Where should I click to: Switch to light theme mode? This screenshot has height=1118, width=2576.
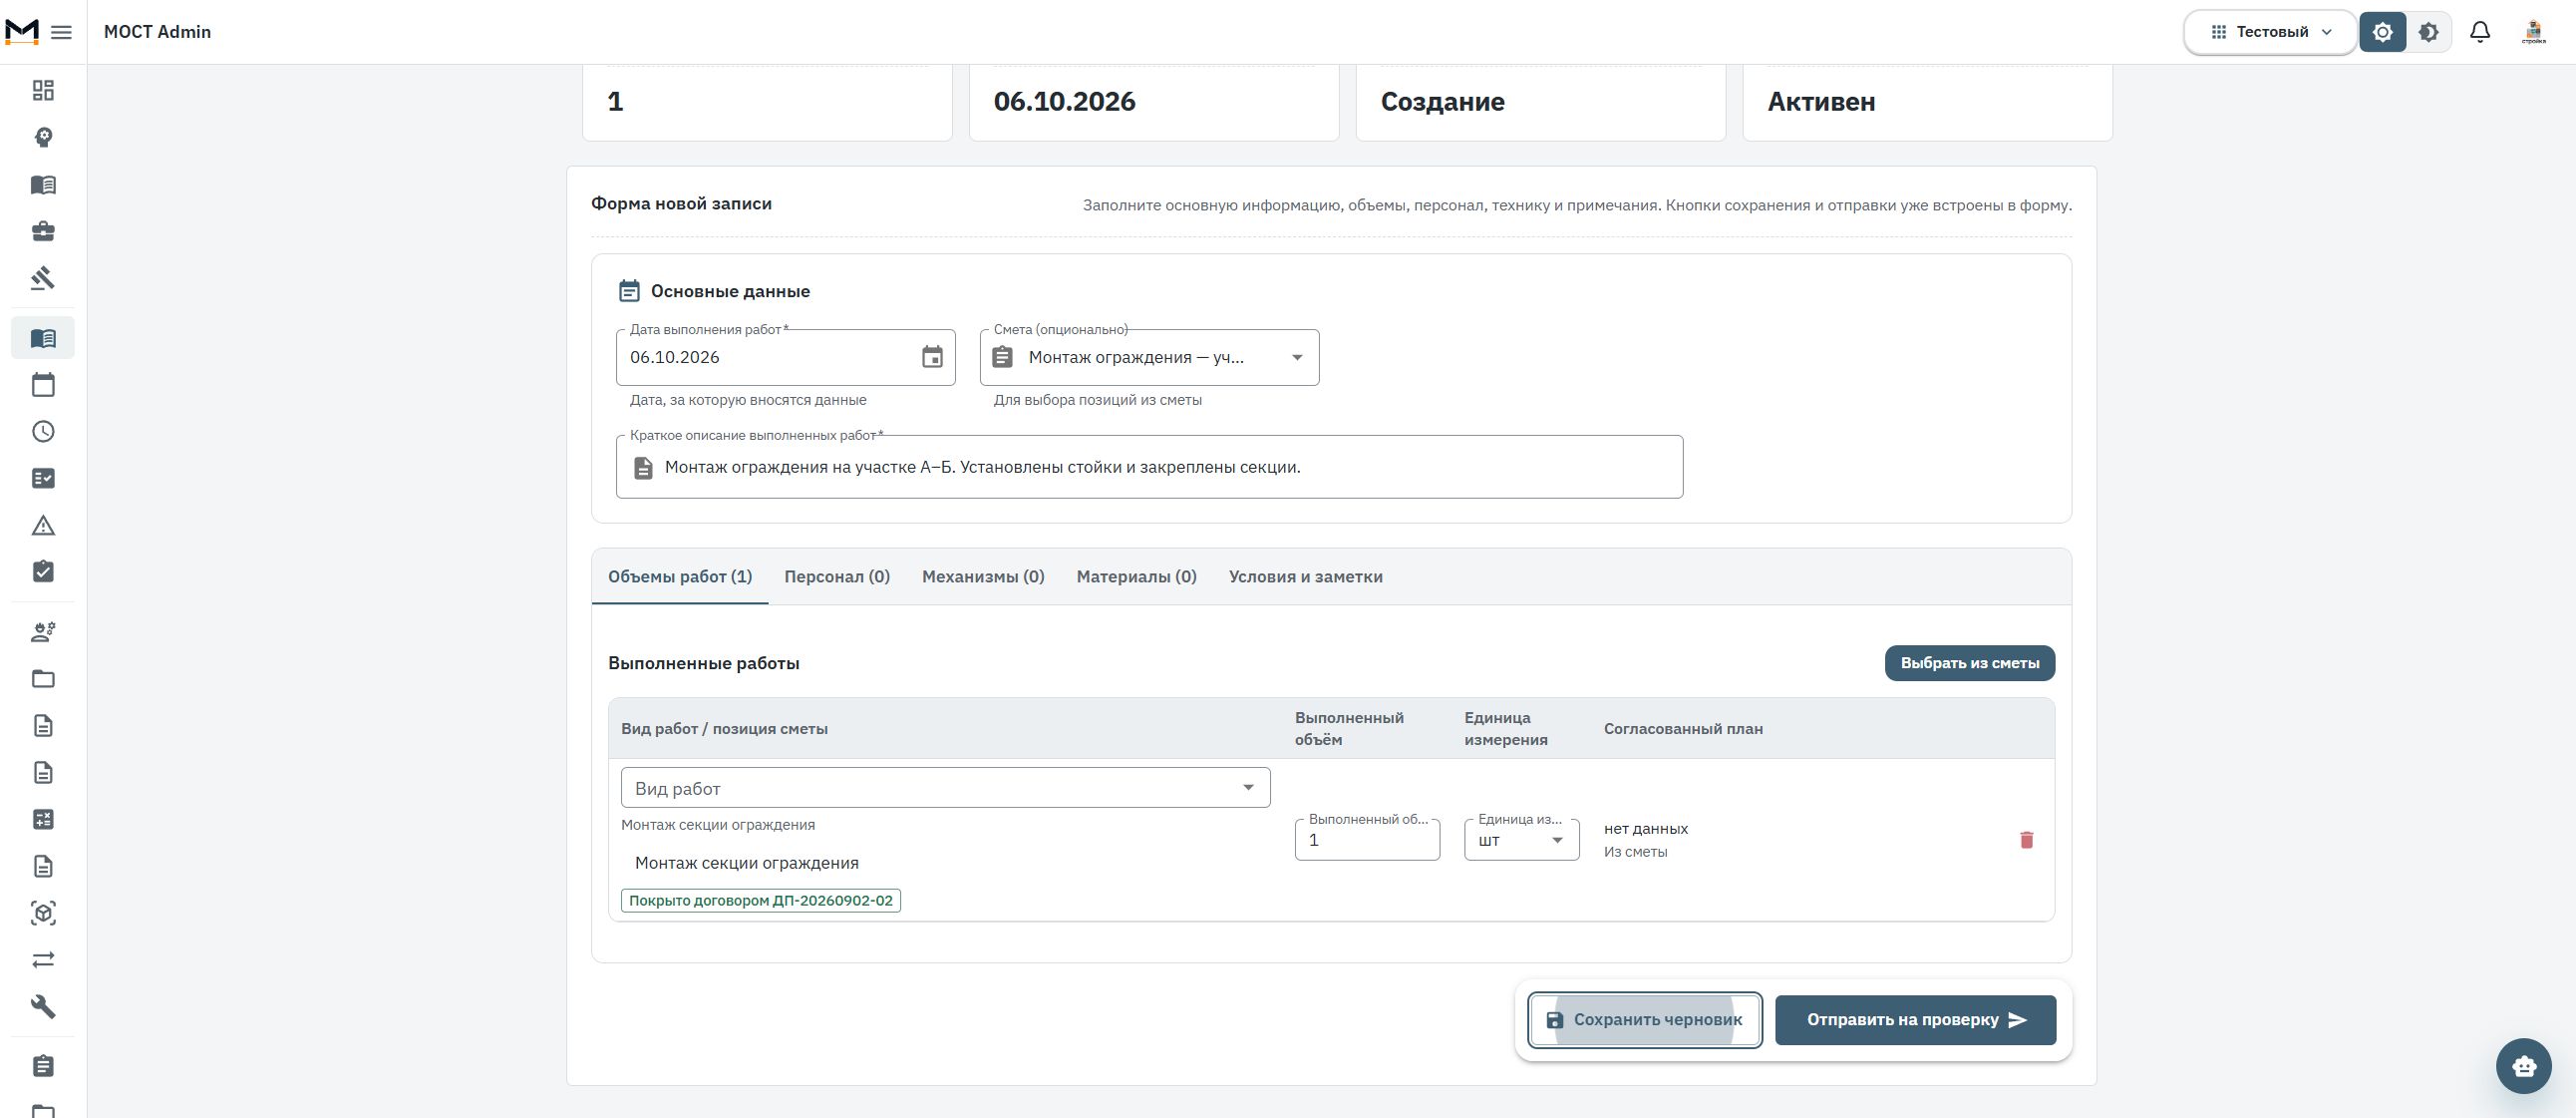2383,32
